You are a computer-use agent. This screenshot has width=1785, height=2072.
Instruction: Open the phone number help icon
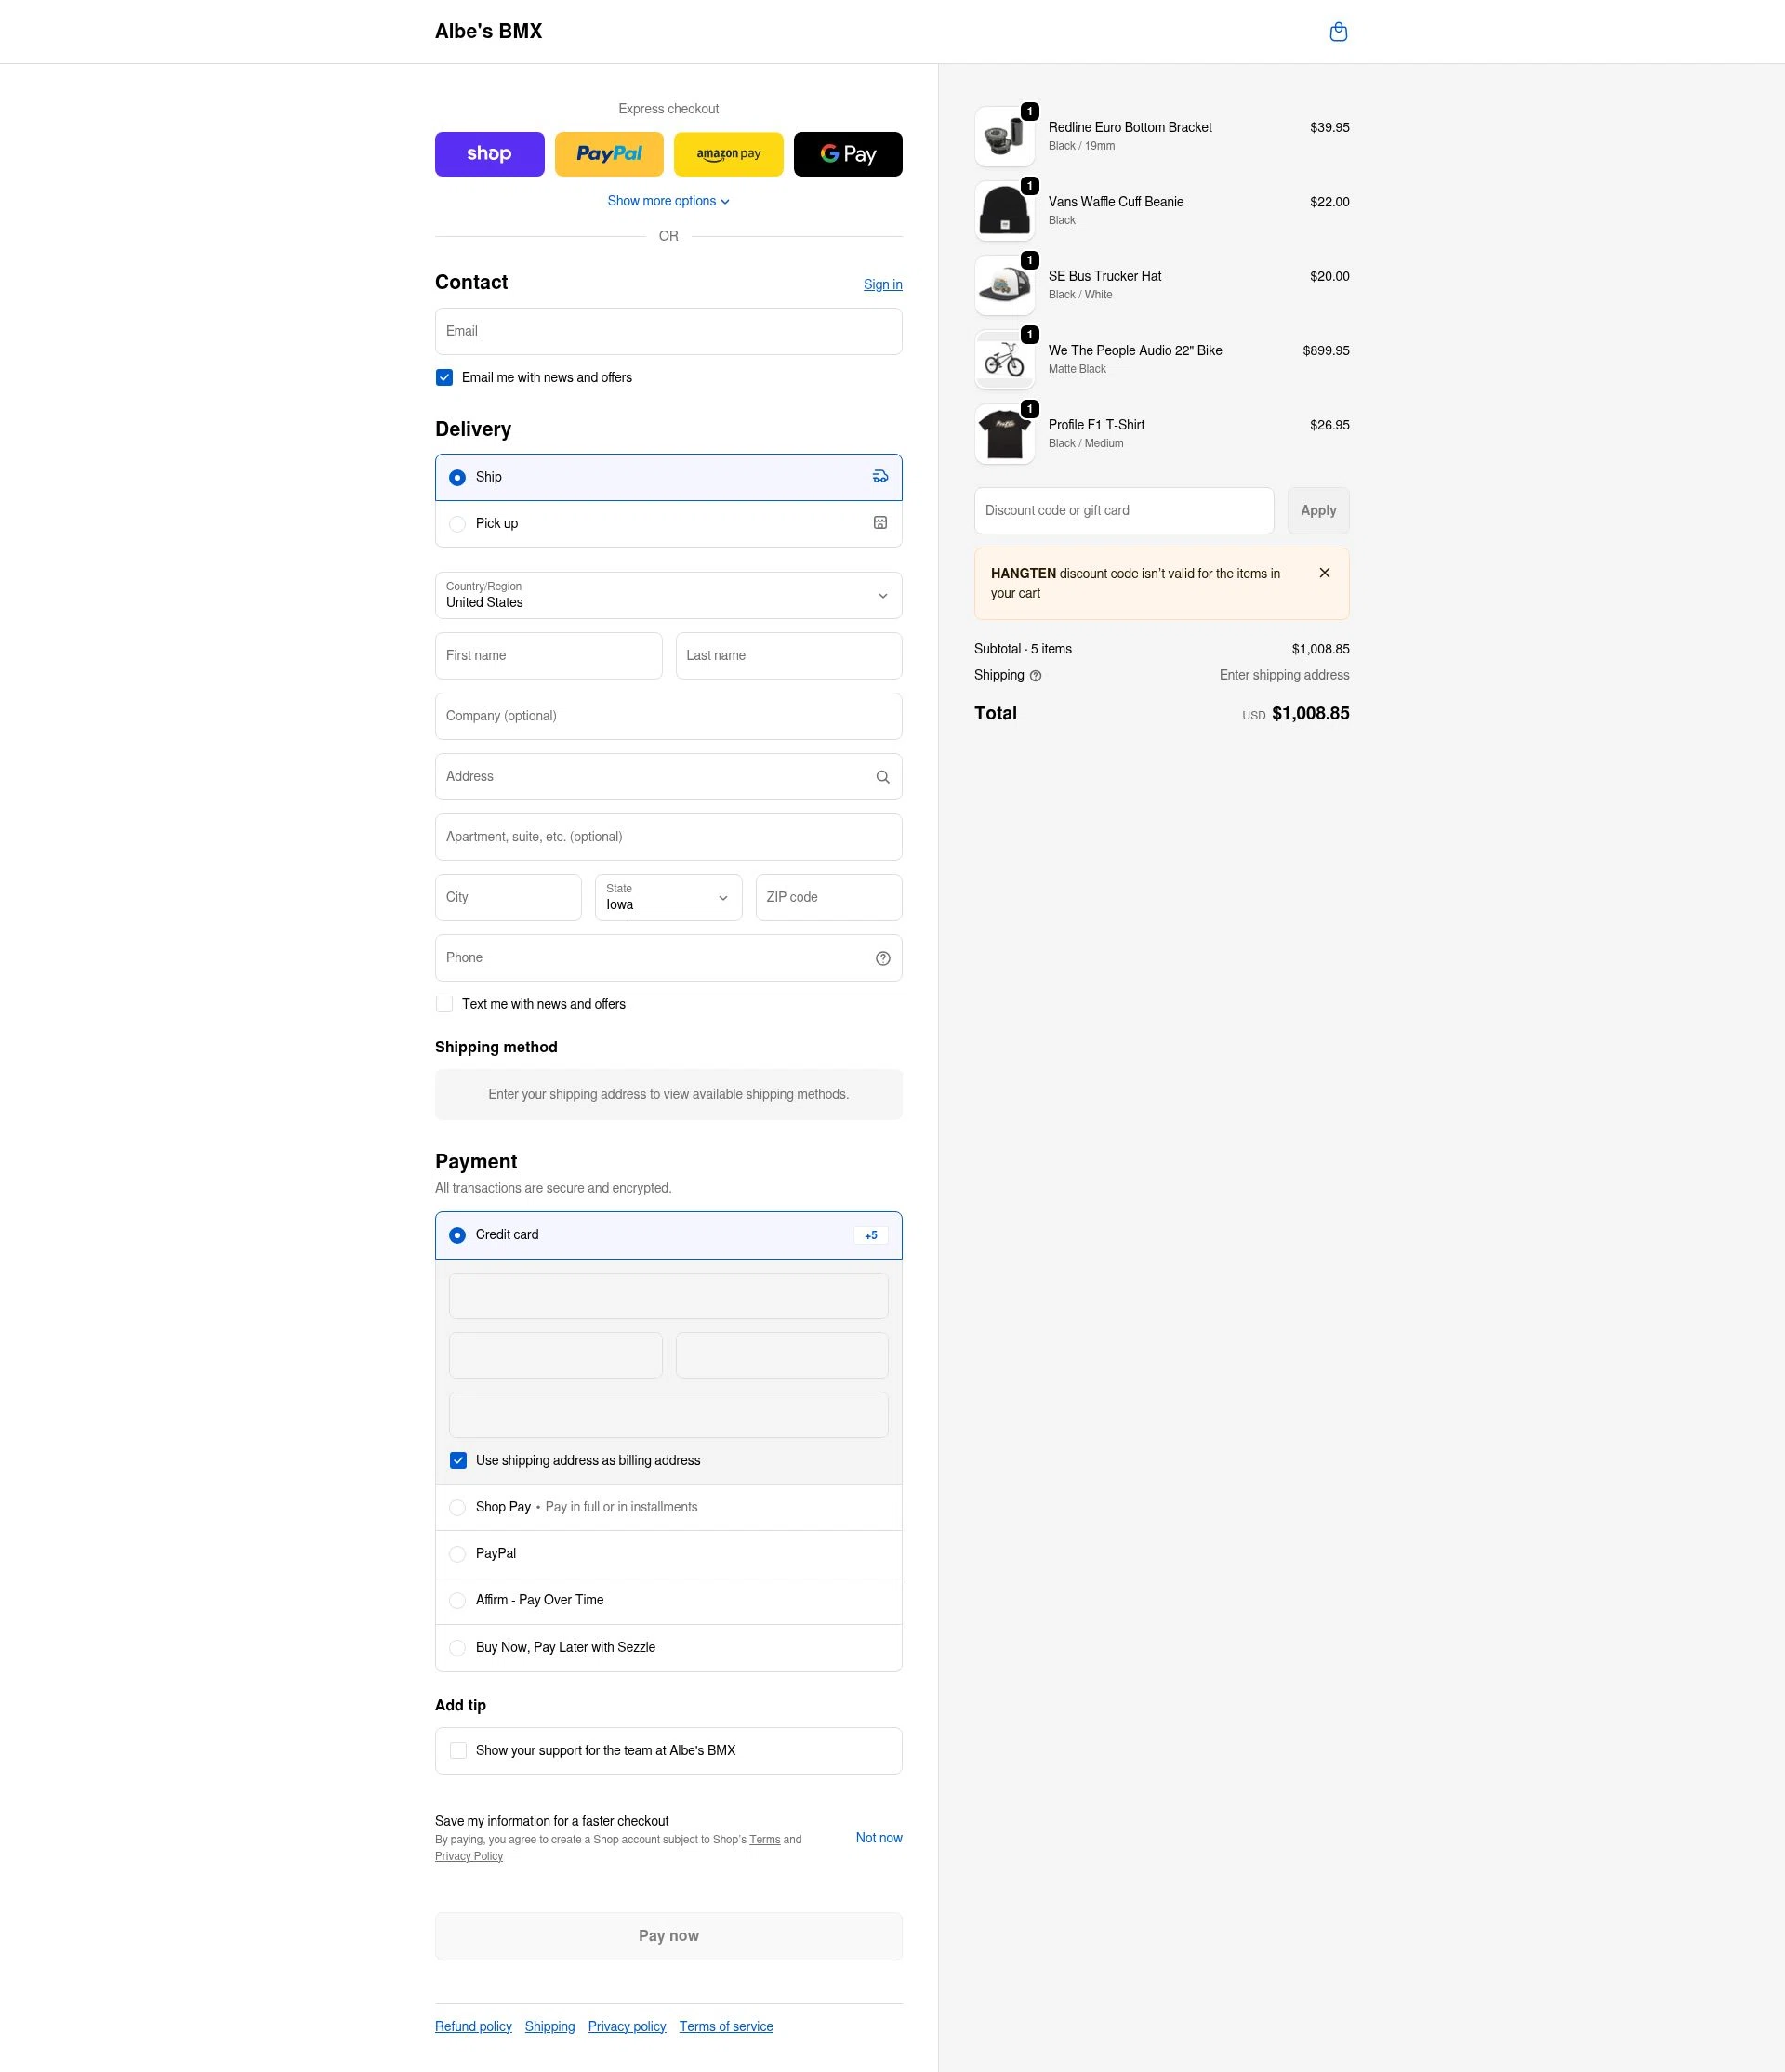[x=881, y=957]
